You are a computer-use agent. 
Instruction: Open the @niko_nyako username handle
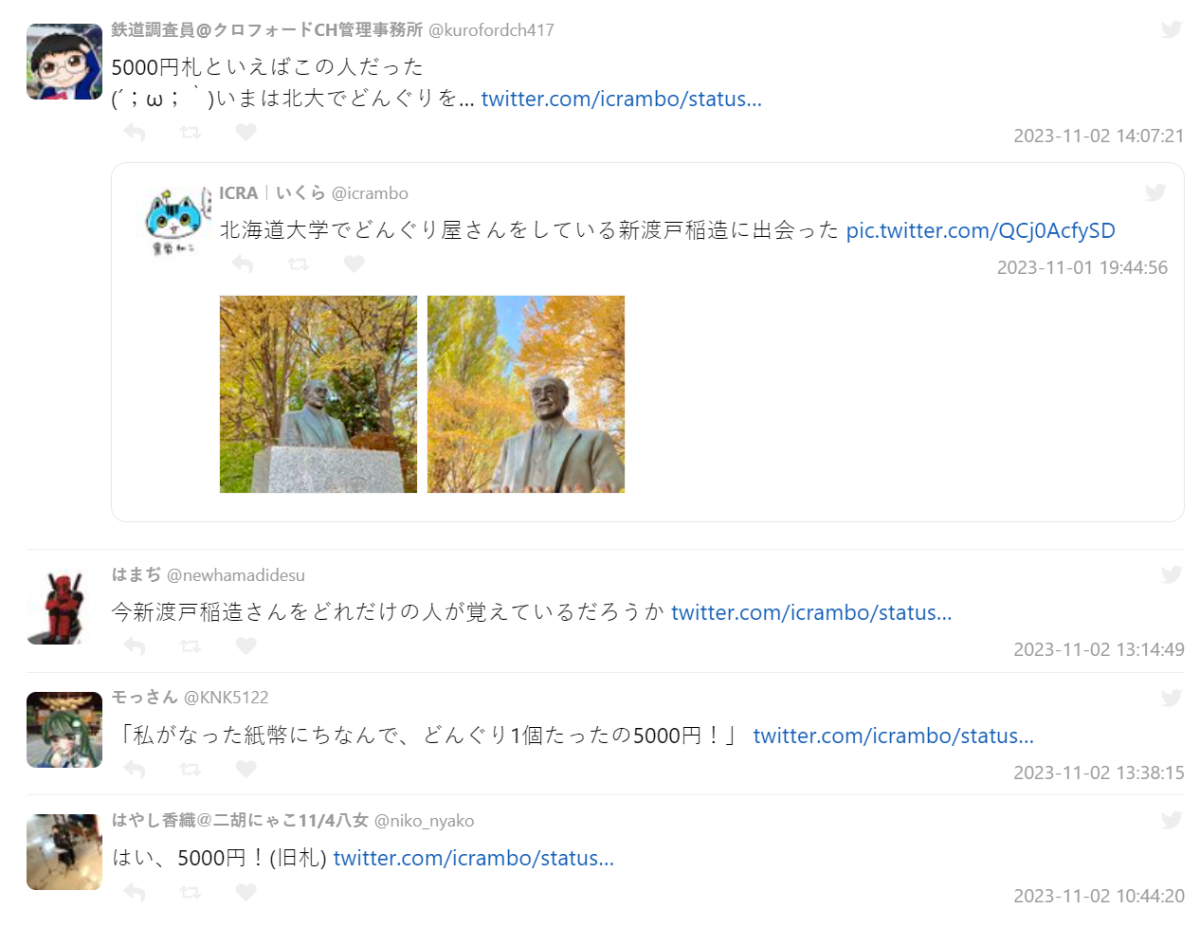424,821
